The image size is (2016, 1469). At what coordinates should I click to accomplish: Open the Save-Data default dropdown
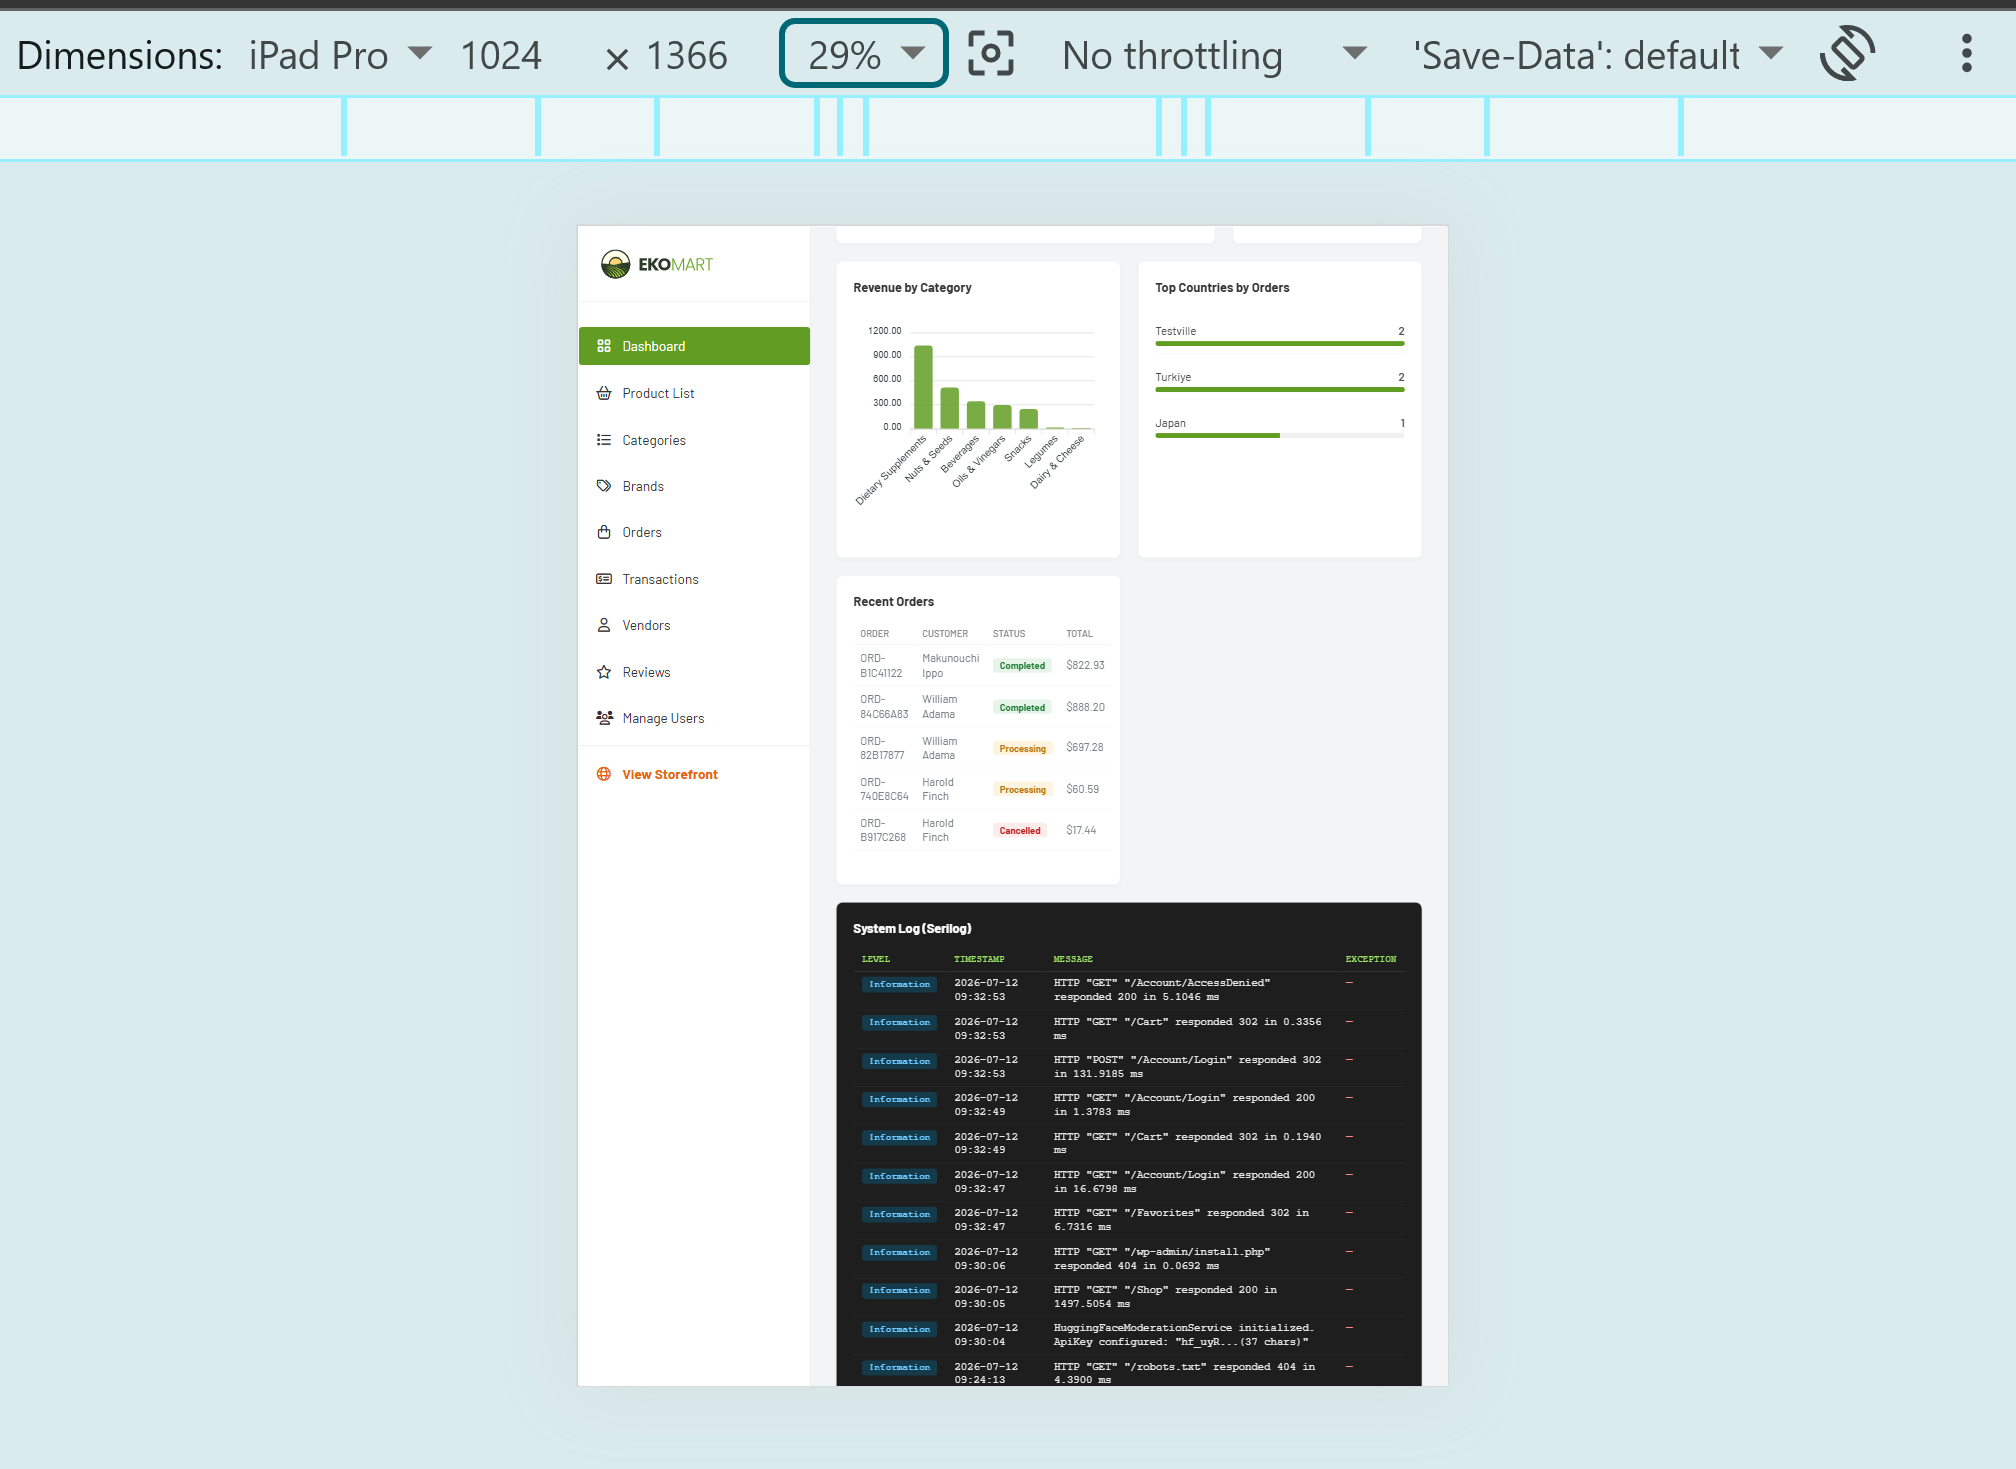click(1597, 55)
